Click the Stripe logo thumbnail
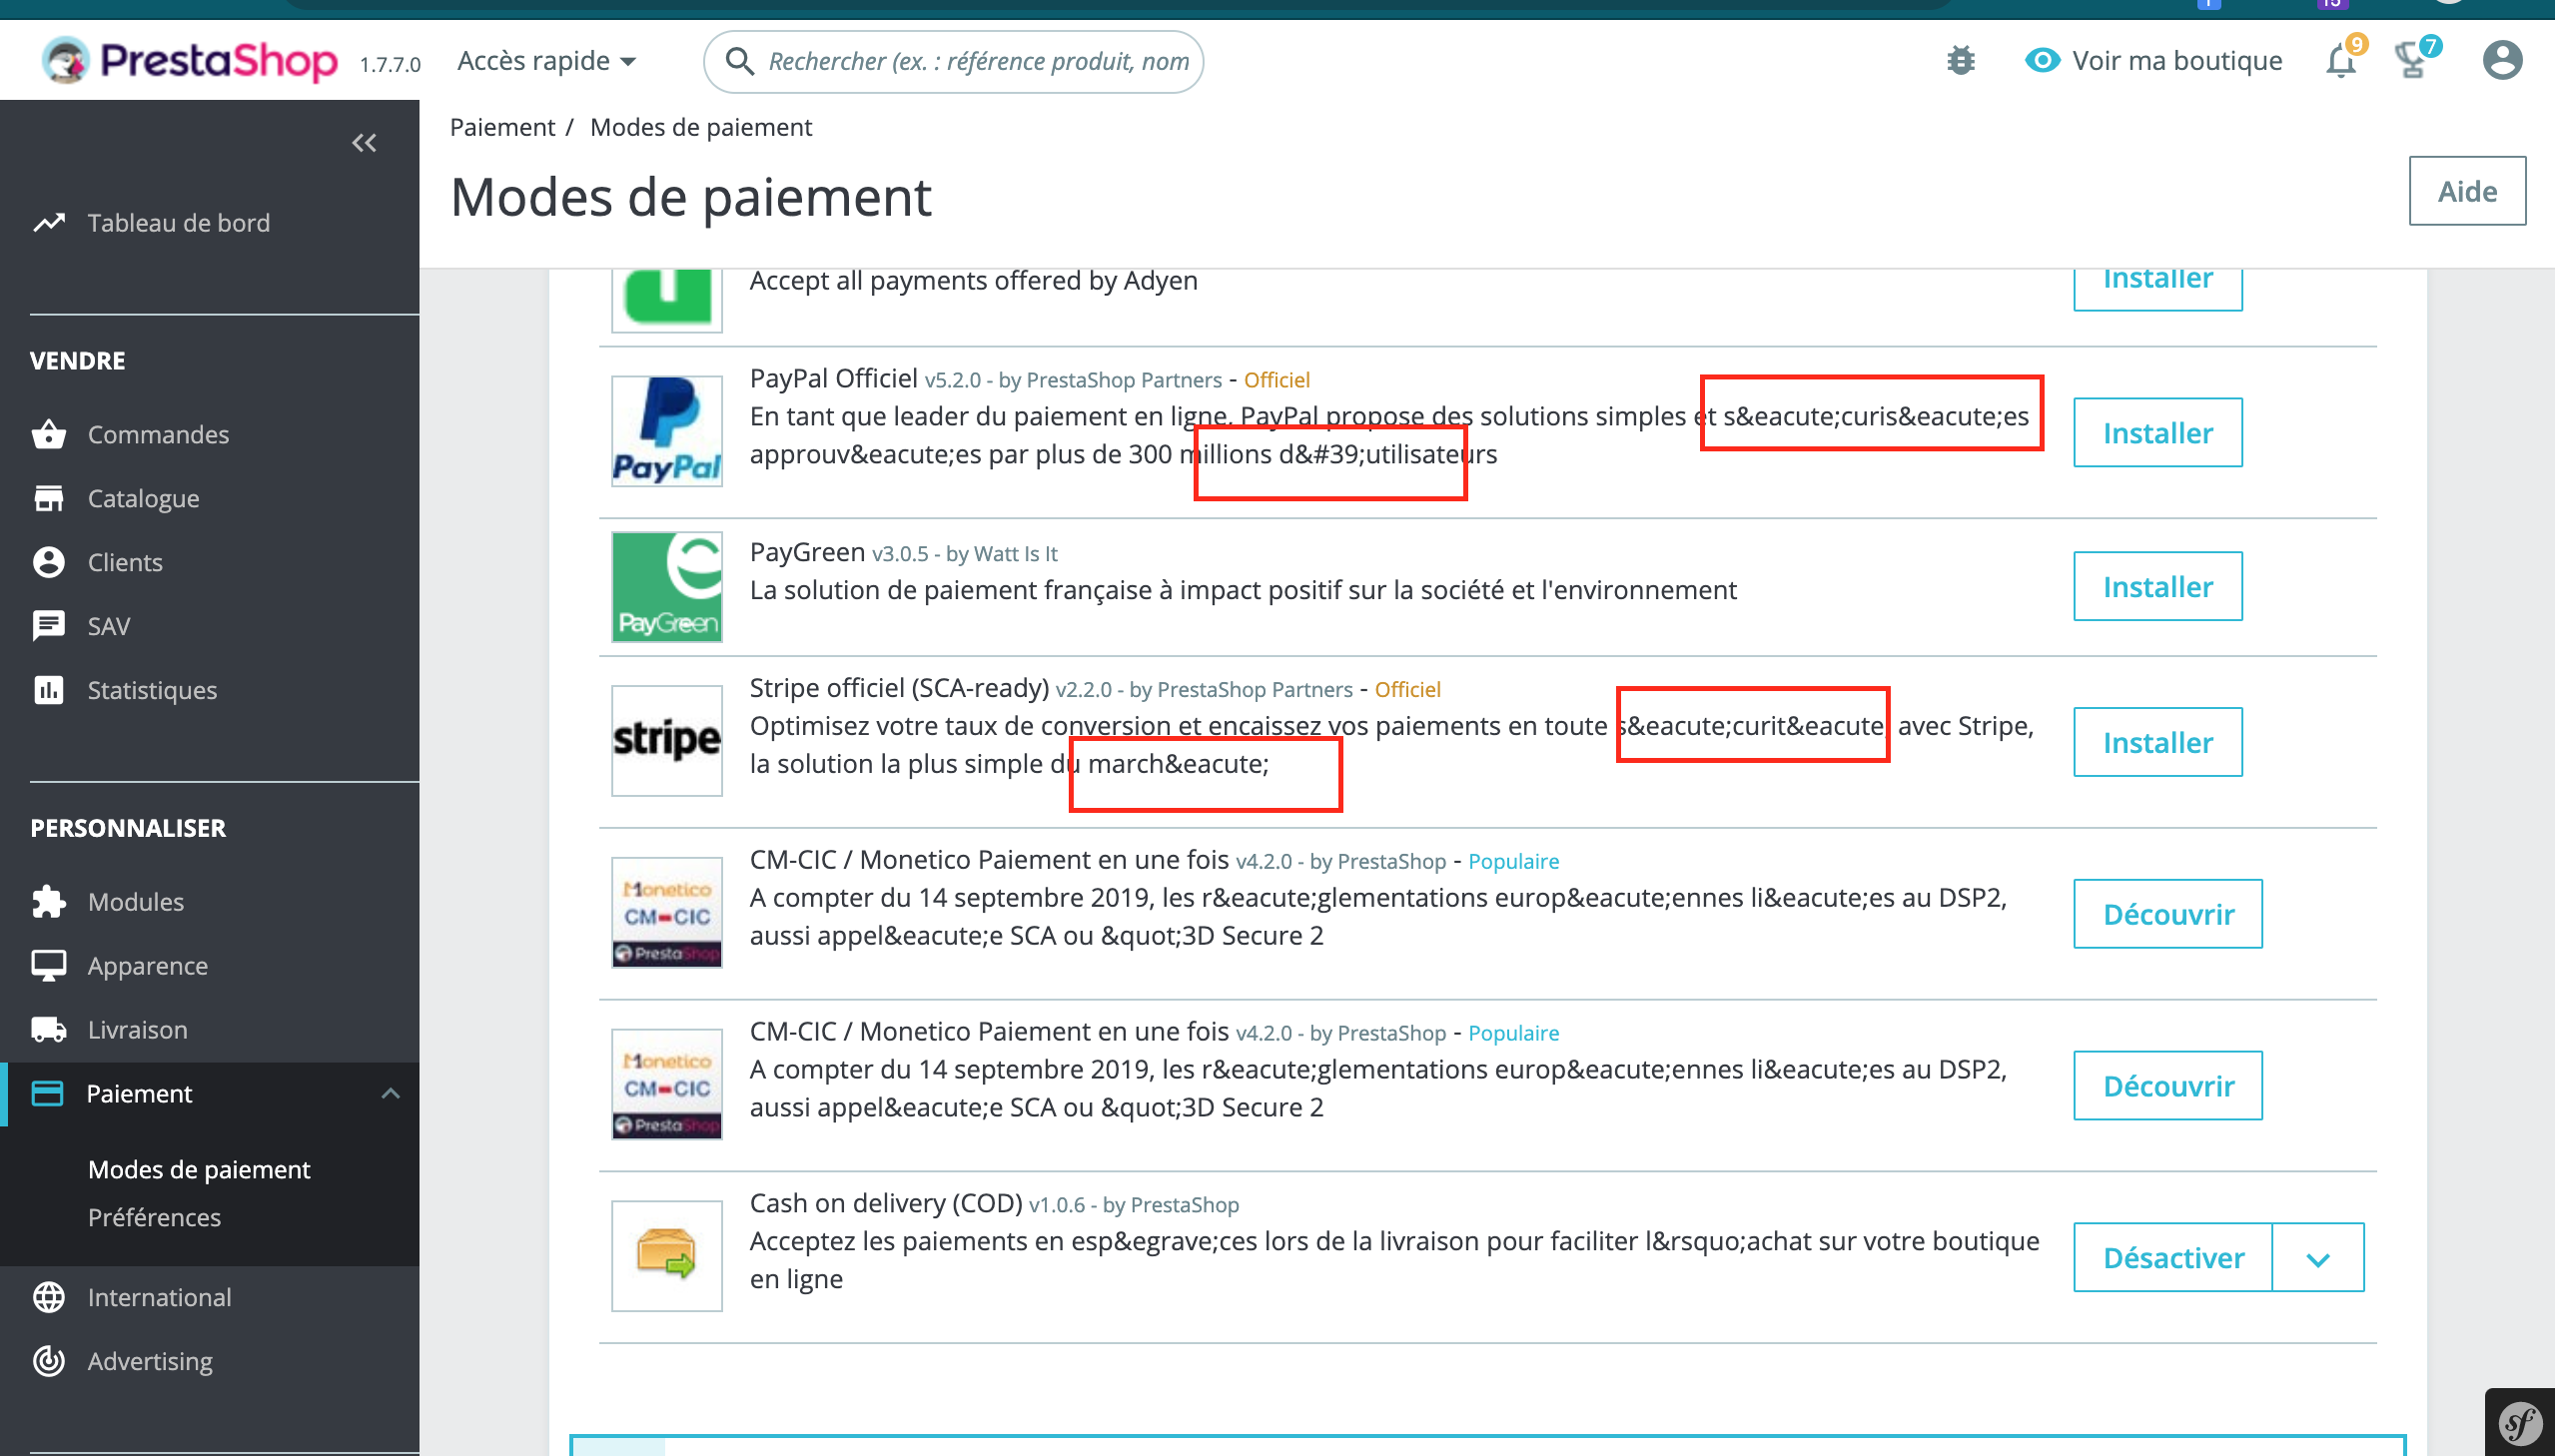This screenshot has height=1456, width=2555. click(667, 741)
